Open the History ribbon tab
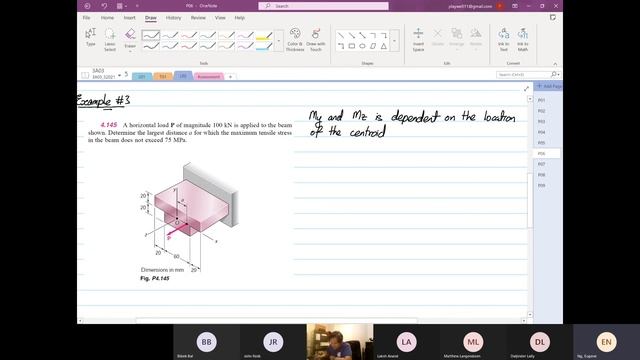This screenshot has width=640, height=360. click(x=173, y=18)
